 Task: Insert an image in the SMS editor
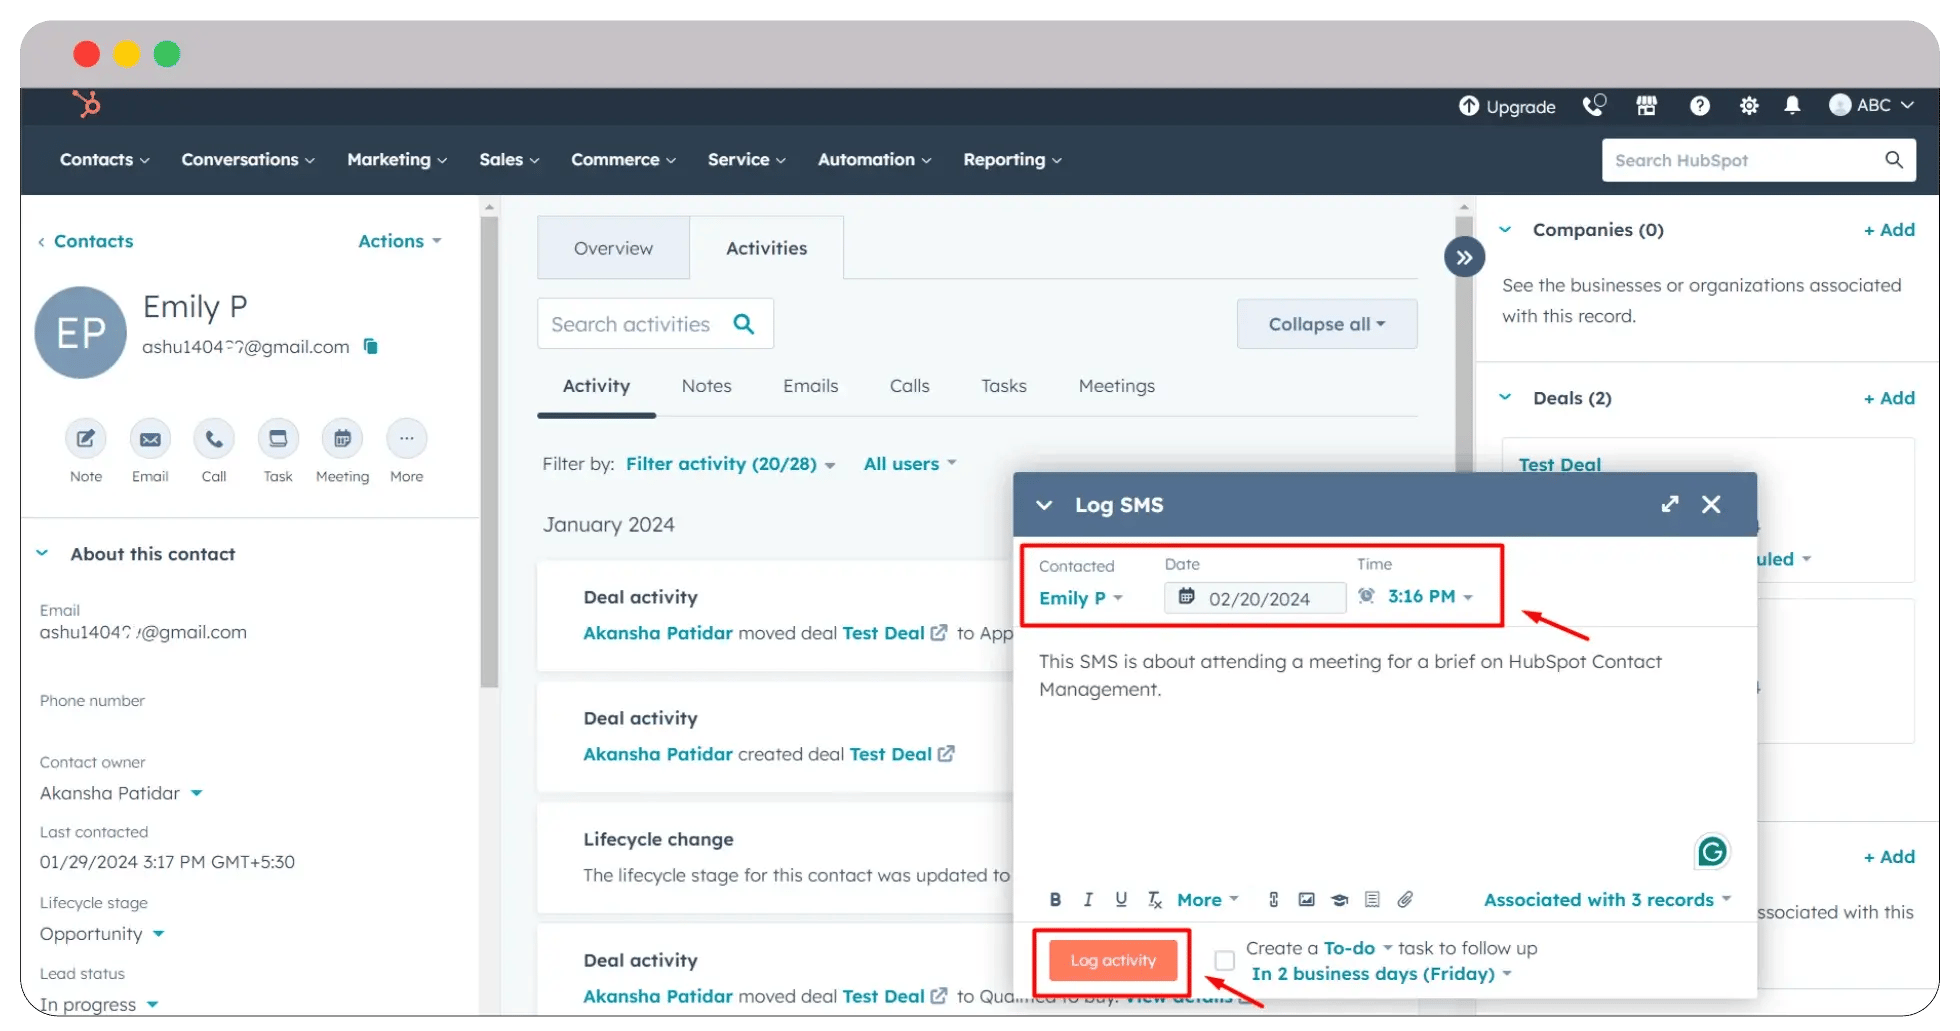point(1306,899)
